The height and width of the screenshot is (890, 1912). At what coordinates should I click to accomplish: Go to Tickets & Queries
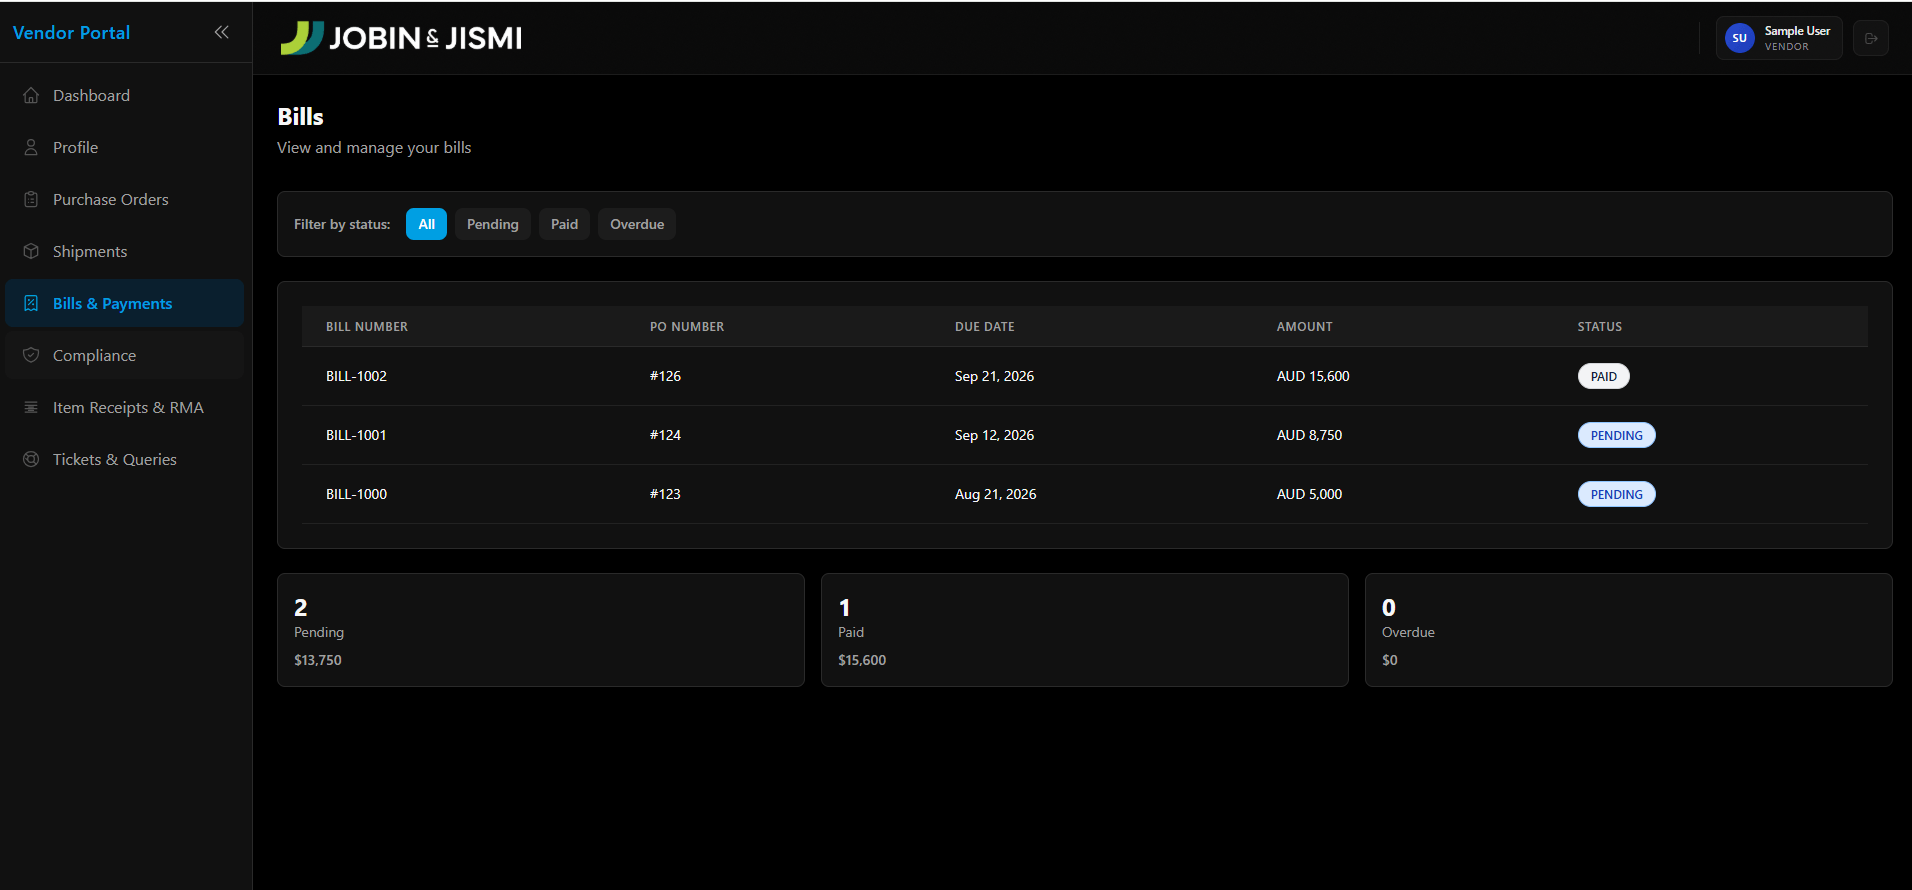click(x=125, y=459)
